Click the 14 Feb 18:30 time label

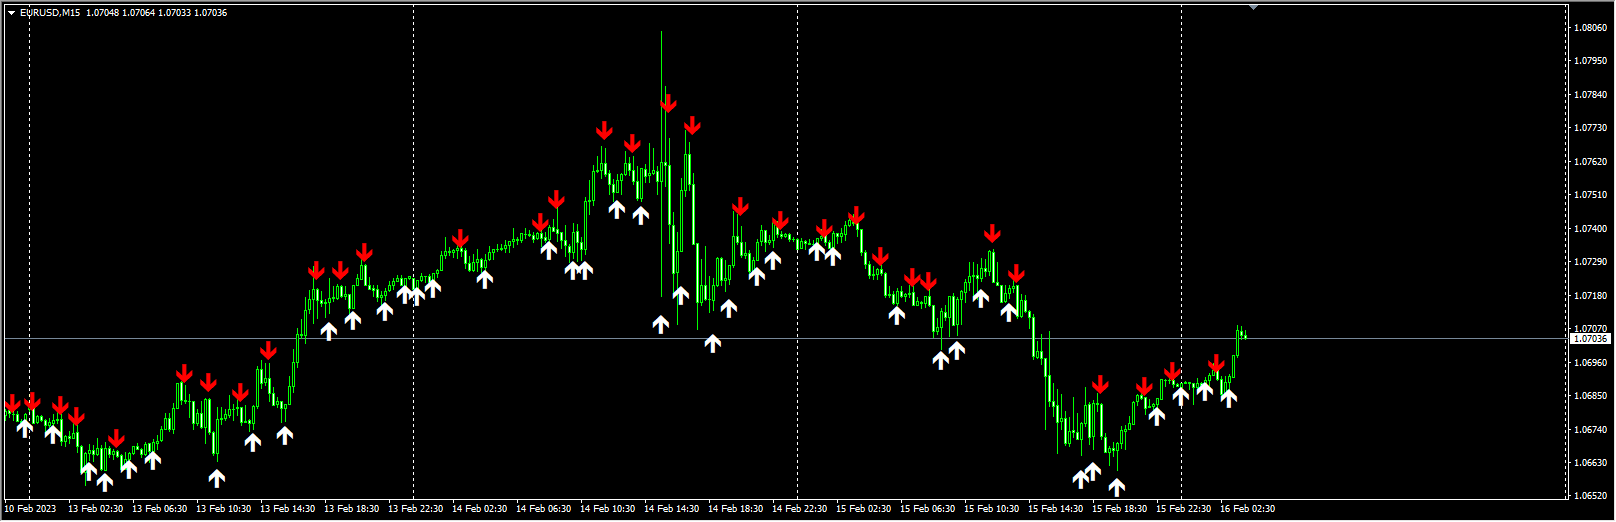point(736,509)
